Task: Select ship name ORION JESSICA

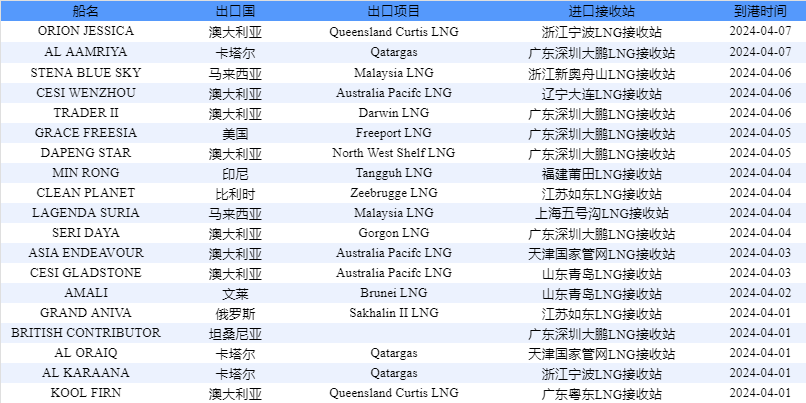Action: point(86,31)
